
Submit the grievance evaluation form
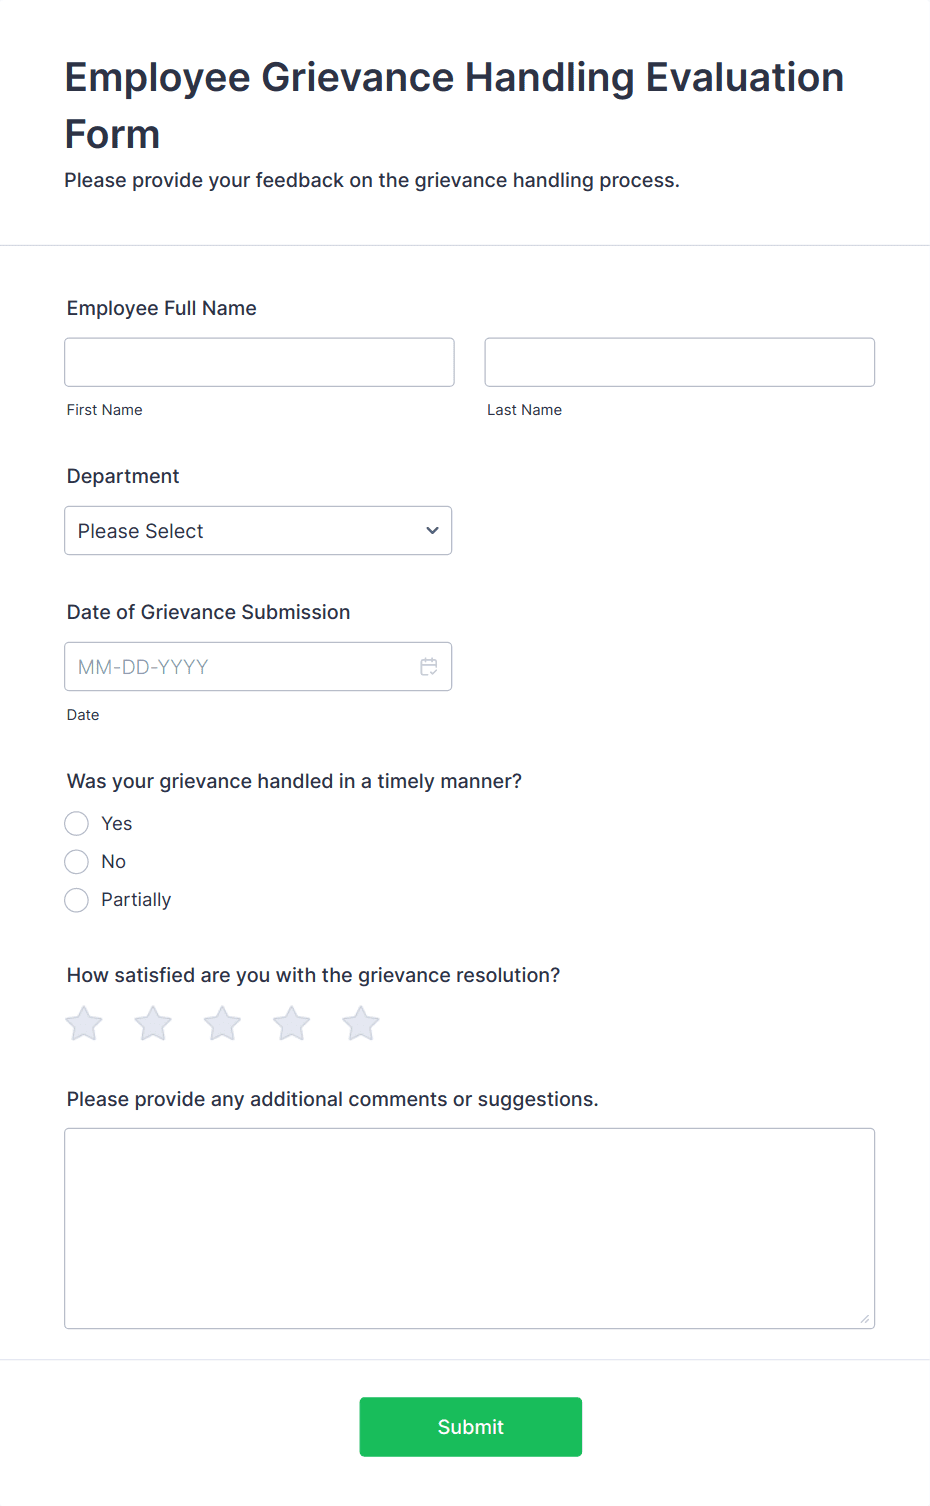click(x=470, y=1427)
